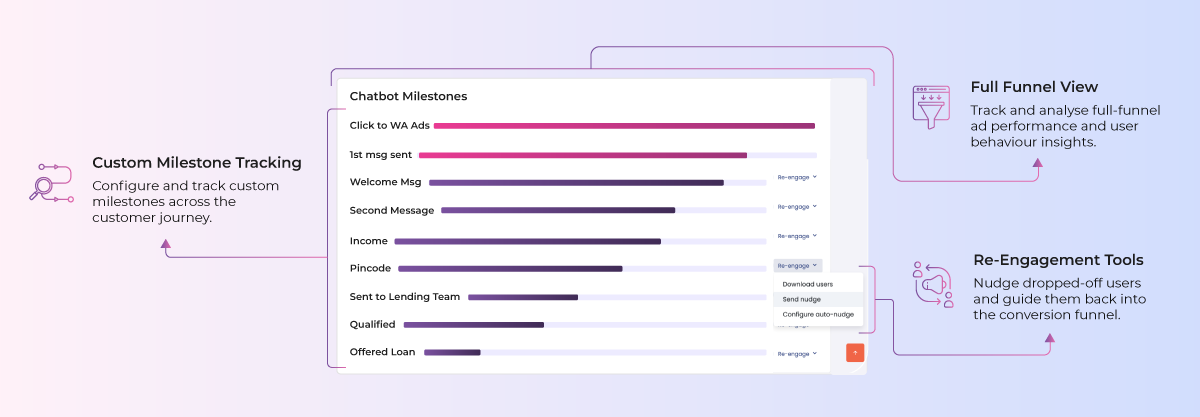
Task: Pick Configure auto-nudge in the menu
Action: (x=817, y=314)
